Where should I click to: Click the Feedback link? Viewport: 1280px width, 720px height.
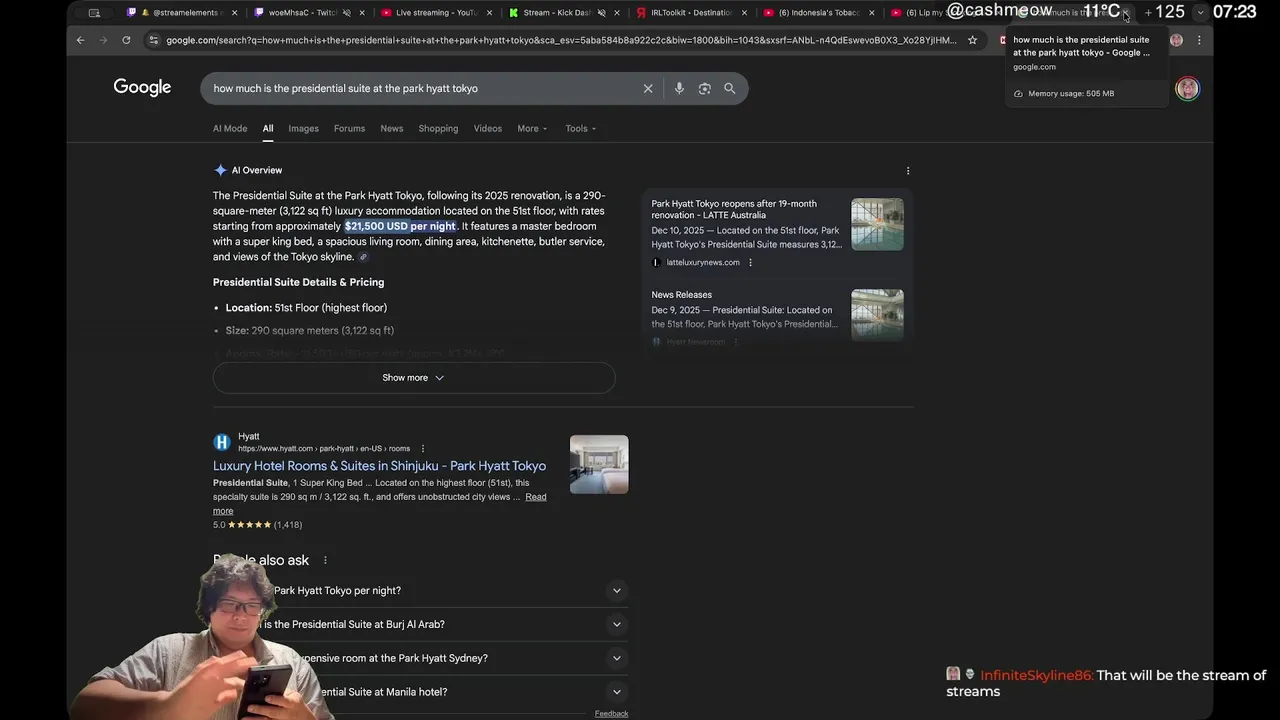pos(611,713)
